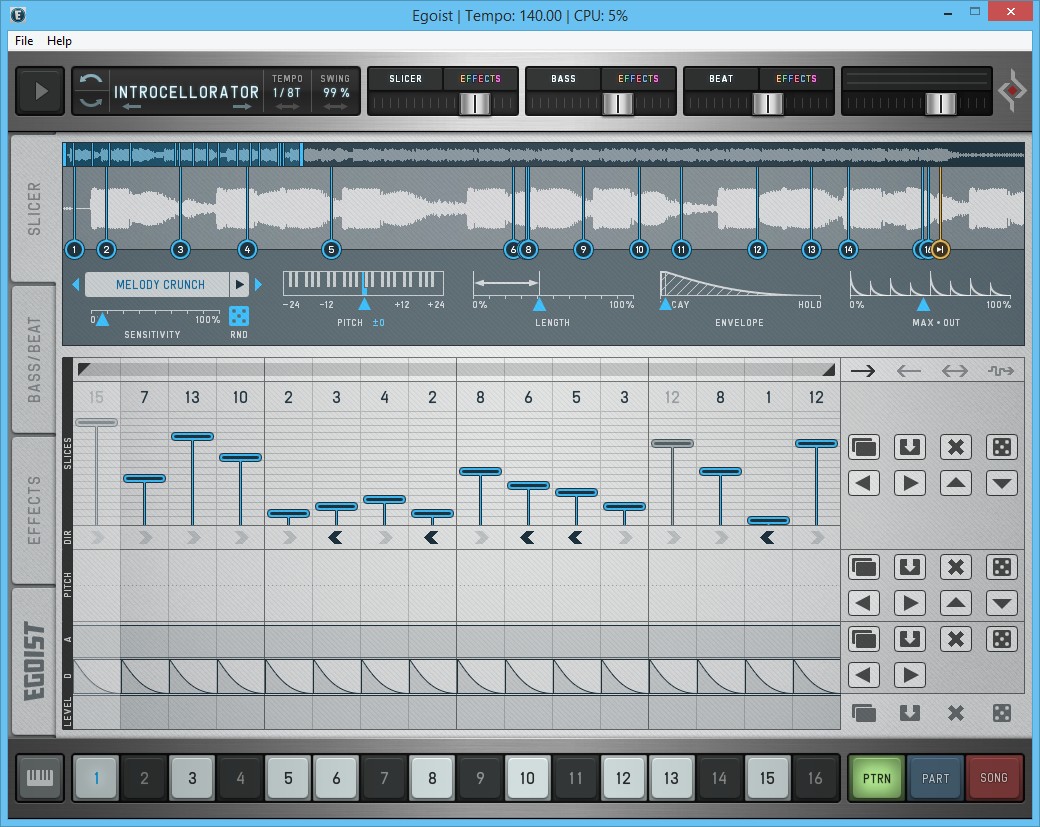This screenshot has width=1040, height=827.
Task: Toggle pattern slot 16
Action: tap(815, 777)
